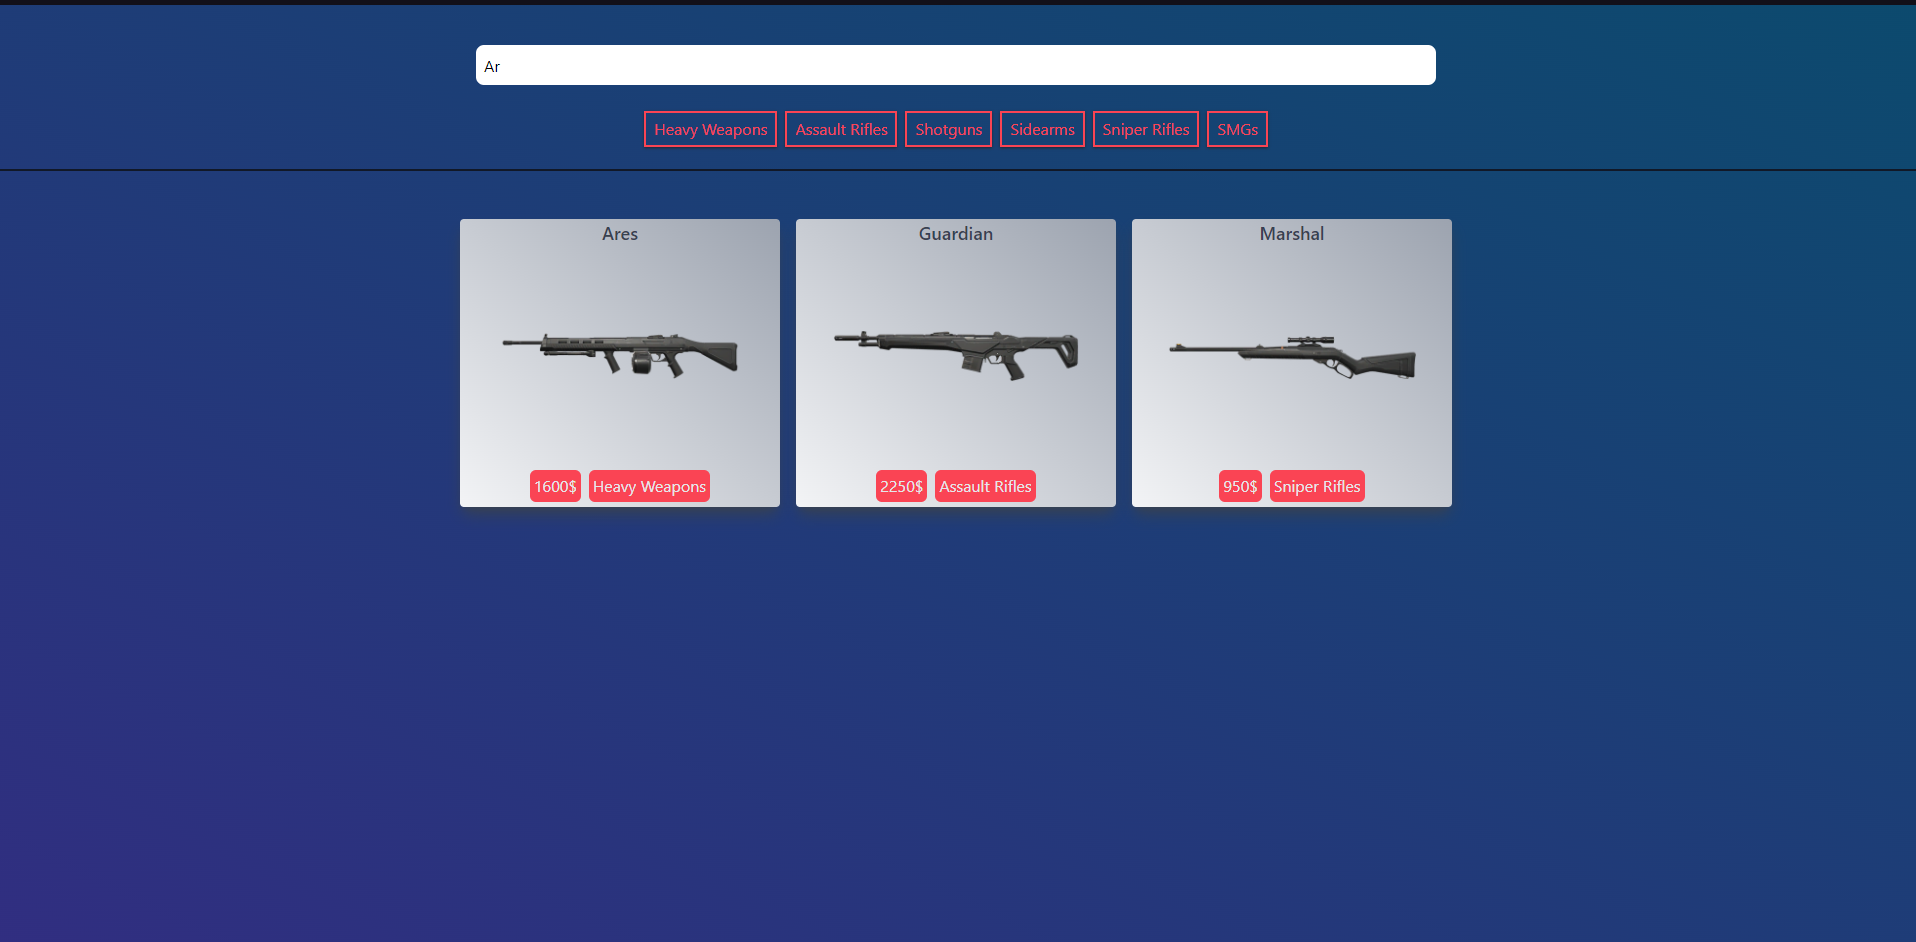The height and width of the screenshot is (942, 1916).
Task: Click Heavy Weapons tag on Ares card
Action: click(x=649, y=486)
